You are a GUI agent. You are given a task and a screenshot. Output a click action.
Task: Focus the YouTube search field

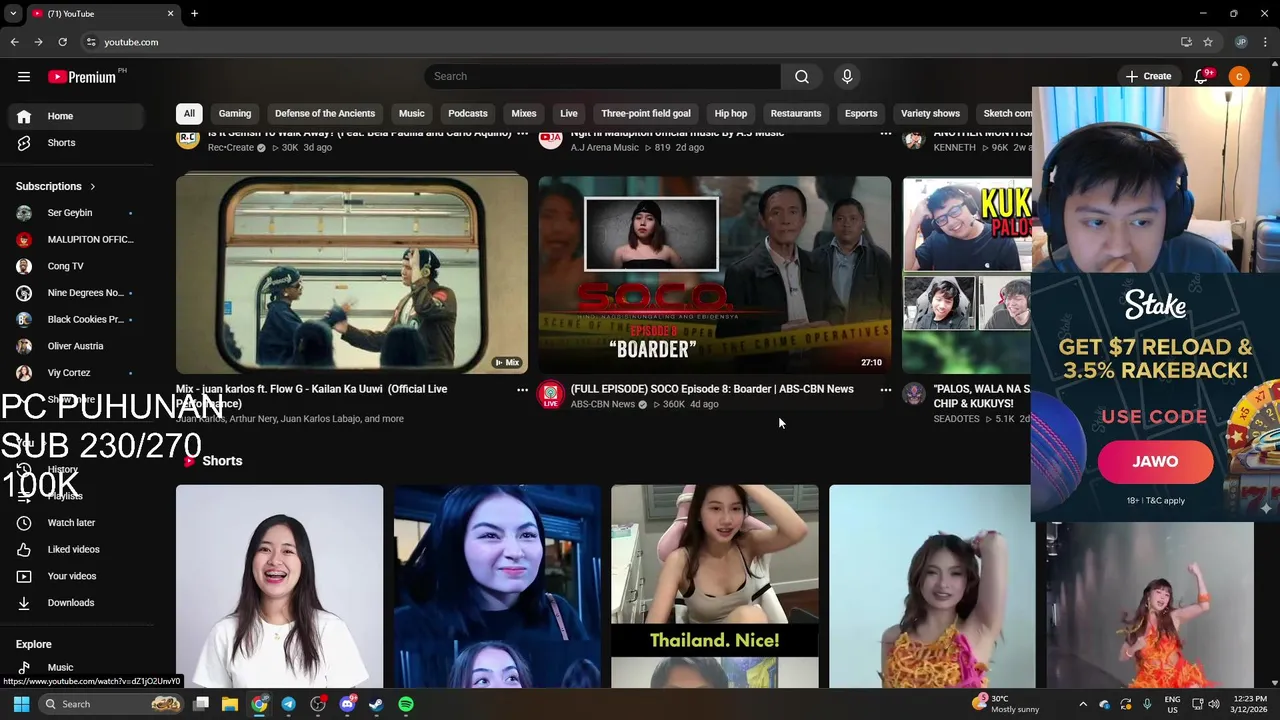603,77
